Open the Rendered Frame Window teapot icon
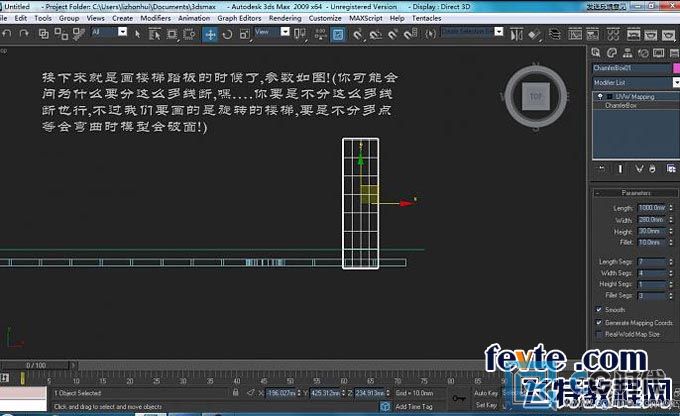 650,34
